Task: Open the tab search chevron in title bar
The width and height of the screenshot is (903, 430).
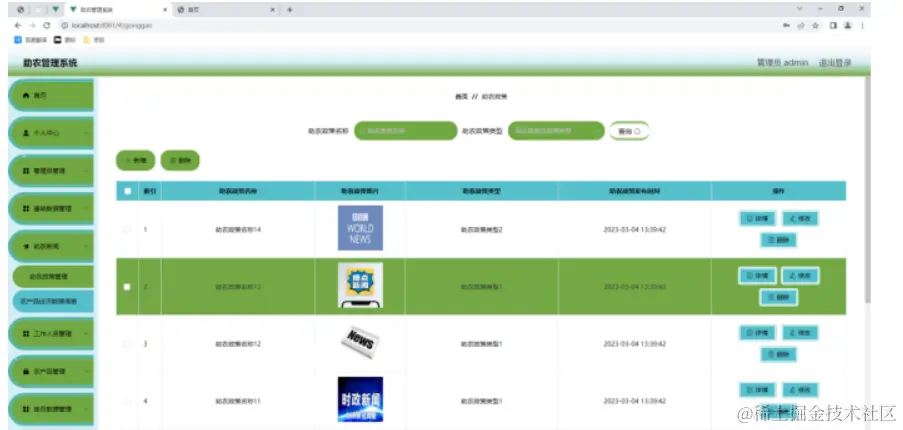Action: 800,9
